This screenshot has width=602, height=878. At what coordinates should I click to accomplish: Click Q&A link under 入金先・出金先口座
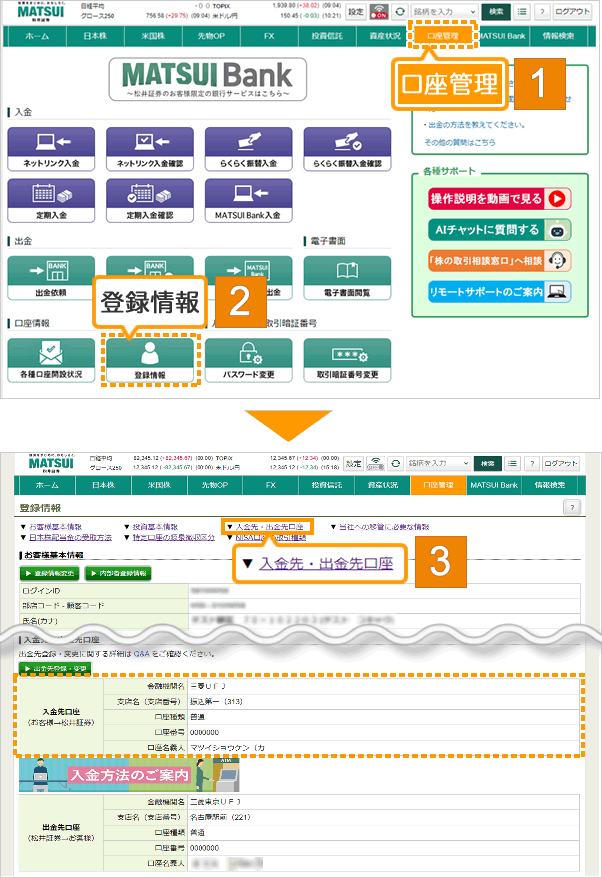tap(142, 653)
